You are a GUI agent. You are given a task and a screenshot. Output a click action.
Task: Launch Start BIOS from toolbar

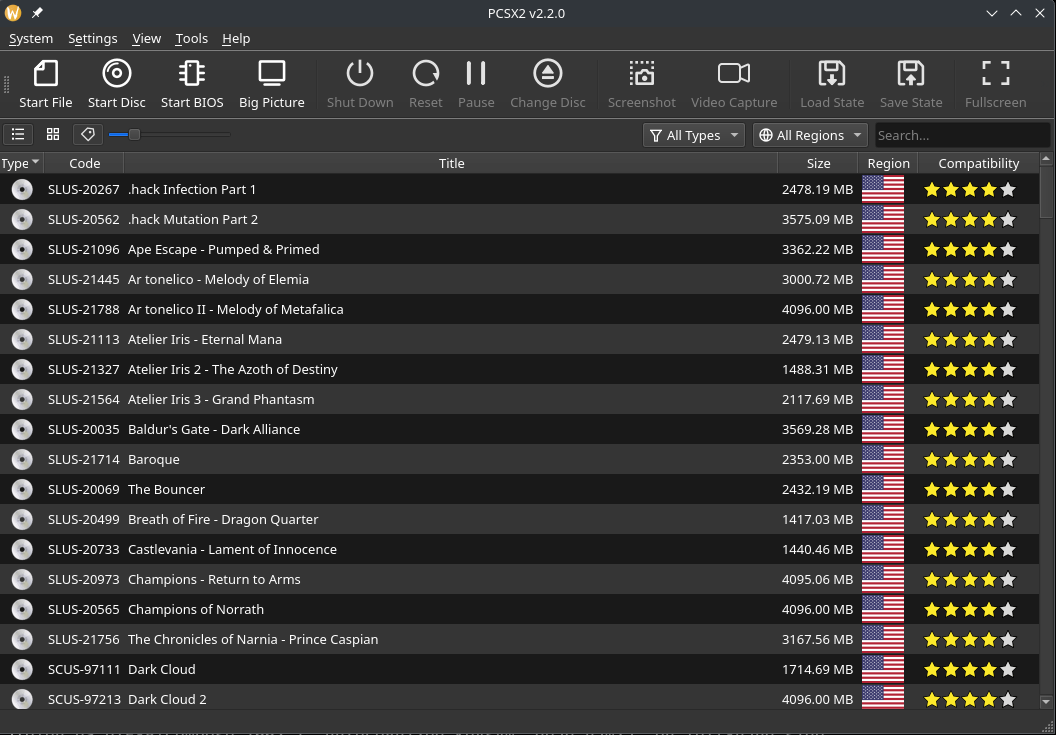[192, 73]
